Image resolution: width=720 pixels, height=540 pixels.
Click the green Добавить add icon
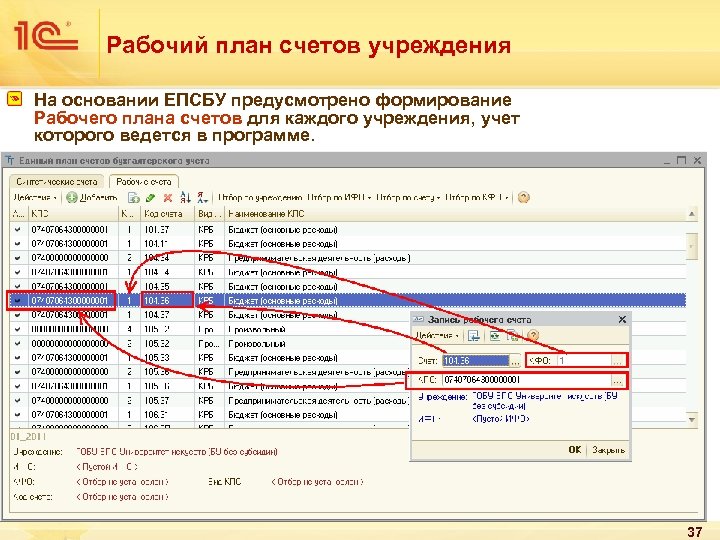tap(72, 198)
